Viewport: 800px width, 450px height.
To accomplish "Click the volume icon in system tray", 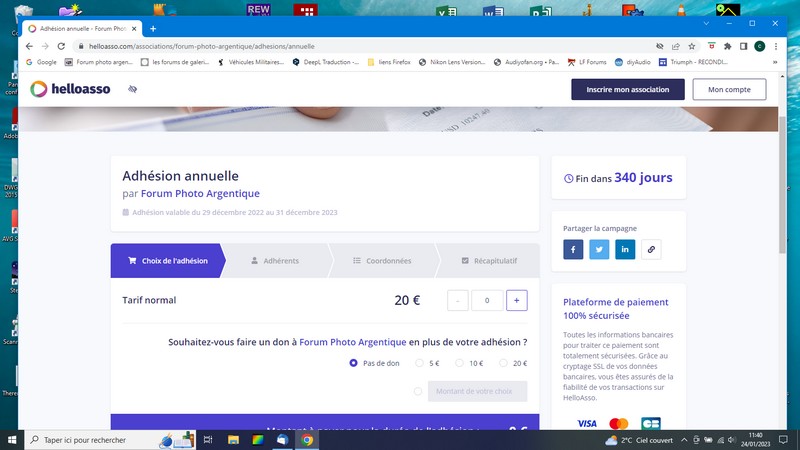I will click(x=732, y=440).
